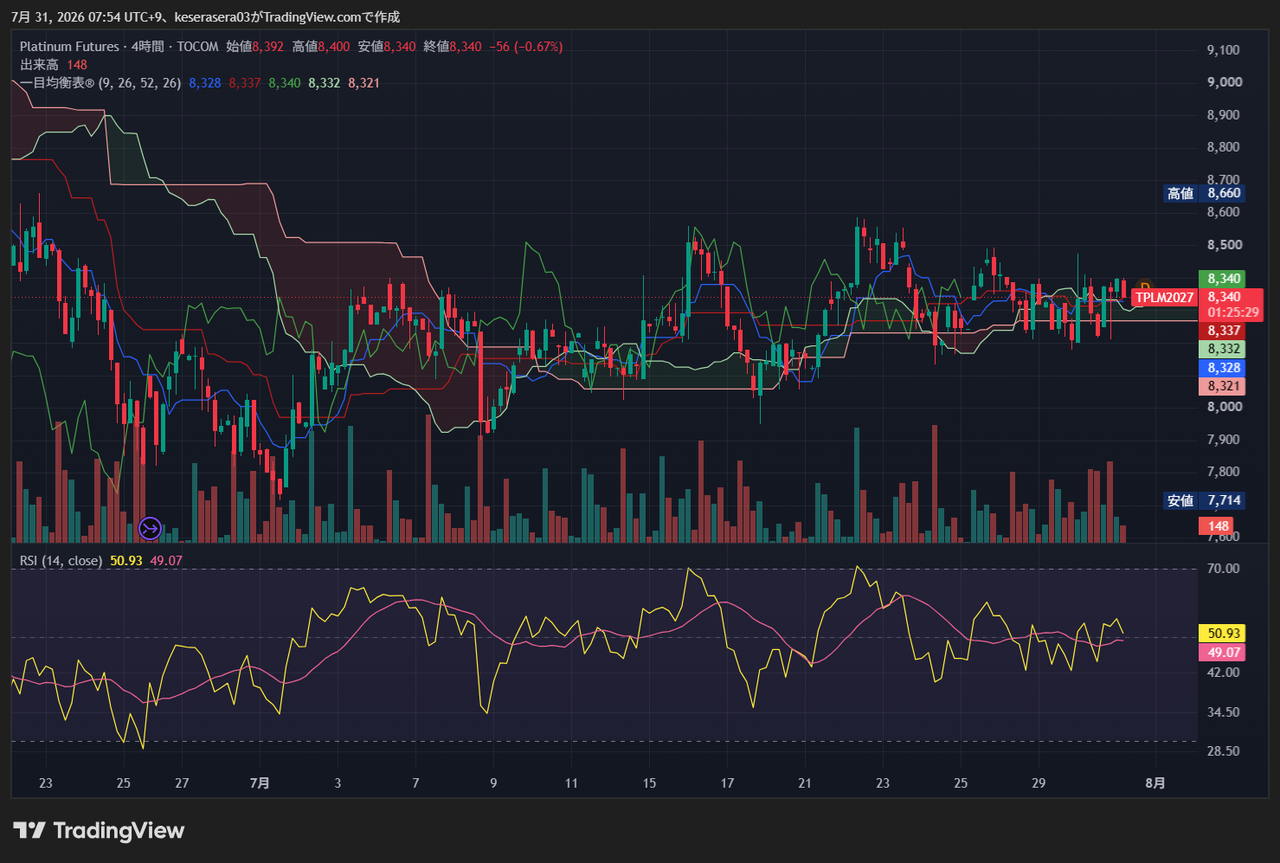Click the 8,500 level on the price axis
Viewport: 1280px width, 863px height.
coord(1224,245)
